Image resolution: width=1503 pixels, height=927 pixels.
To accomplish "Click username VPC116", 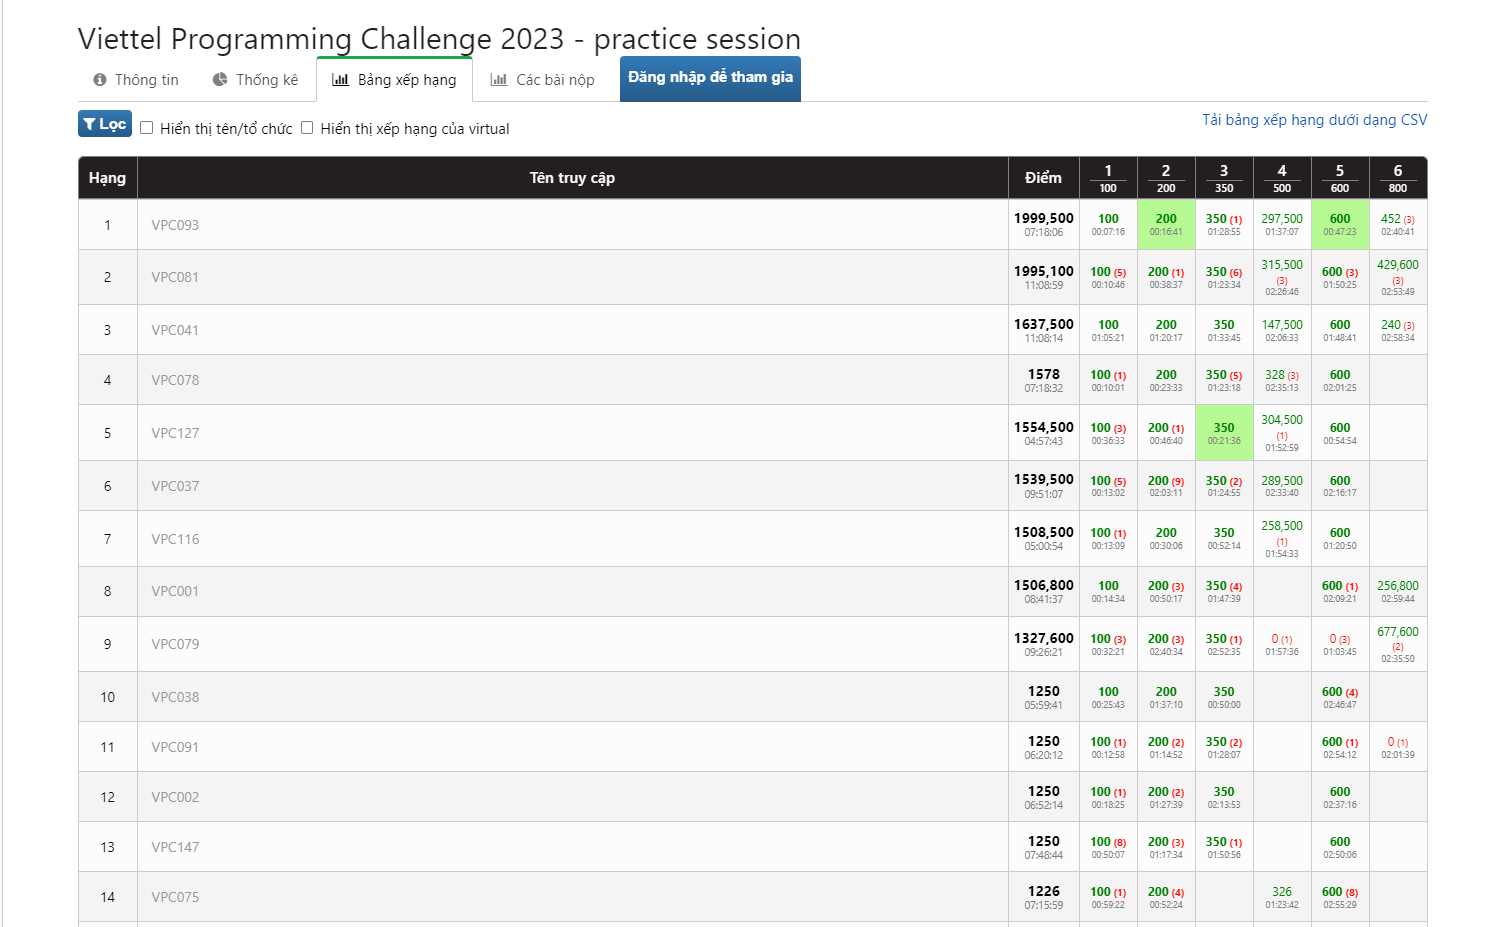I will 175,539.
